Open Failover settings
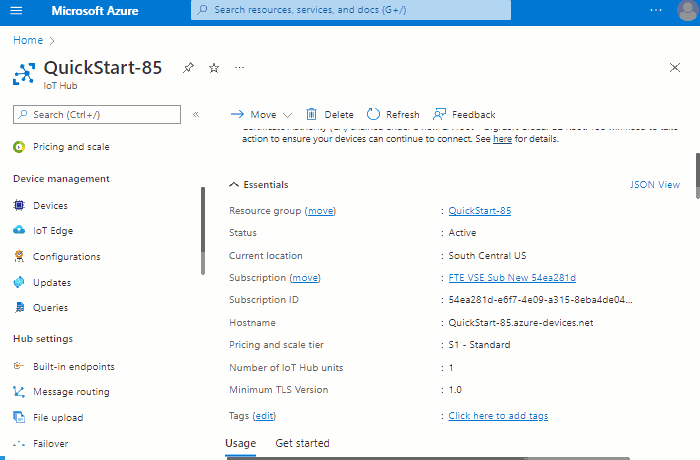The height and width of the screenshot is (460, 700). [50, 443]
